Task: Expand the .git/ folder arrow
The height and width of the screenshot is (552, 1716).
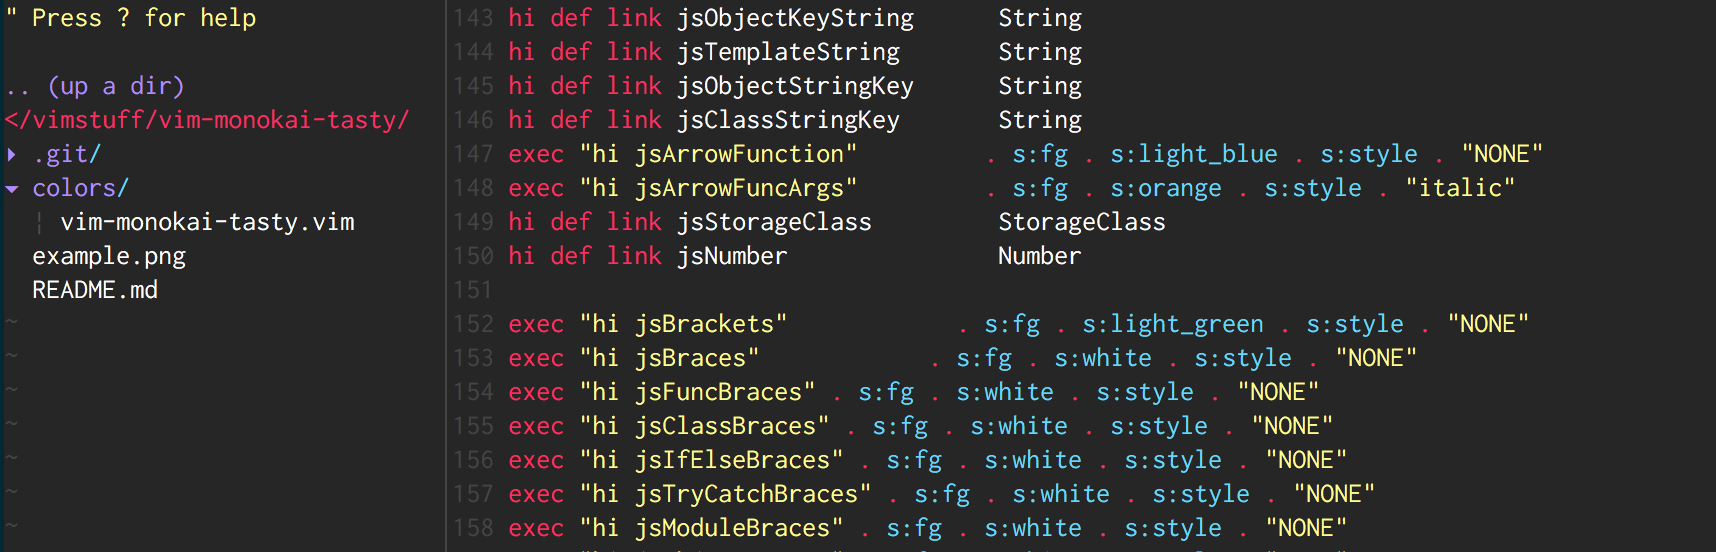Action: [12, 155]
